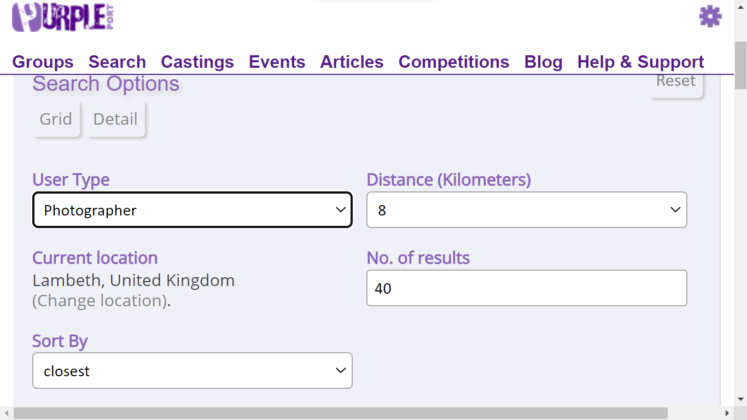
Task: Click the PurplePort logo
Action: (x=61, y=17)
